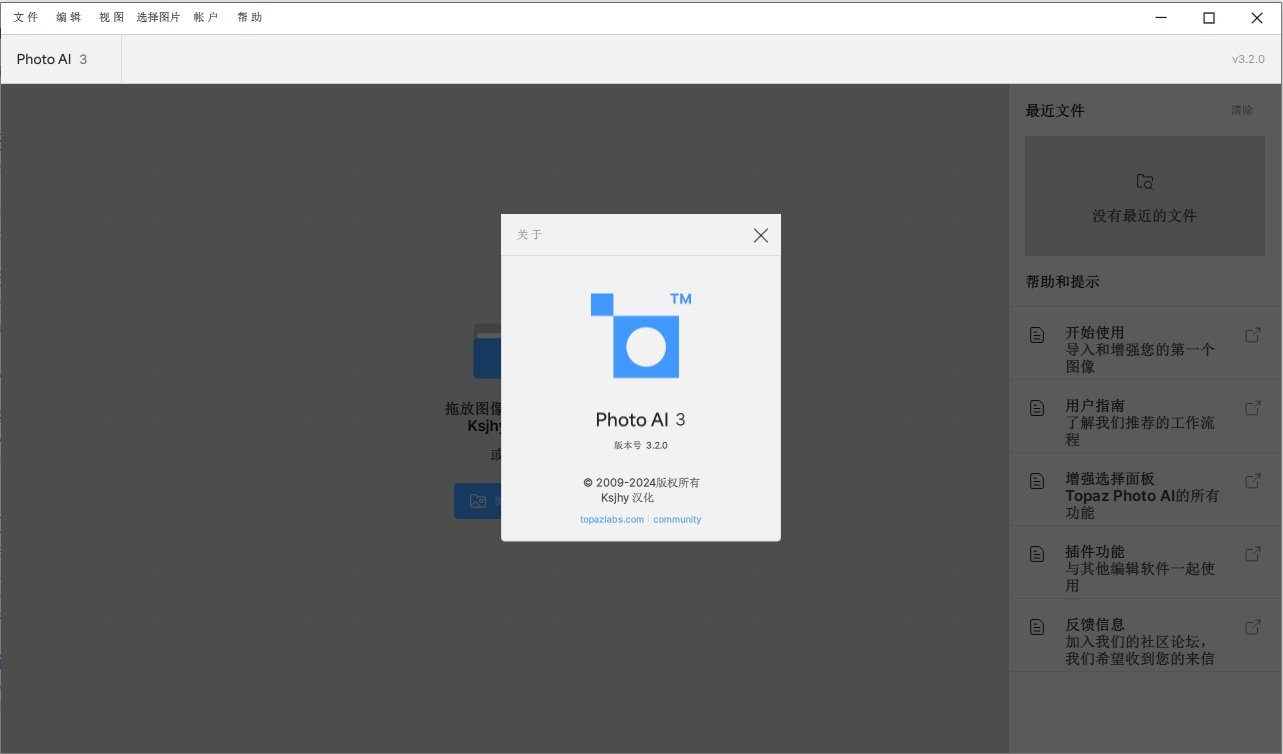
Task: Open external link icon for 增强选择面板
Action: click(x=1252, y=481)
